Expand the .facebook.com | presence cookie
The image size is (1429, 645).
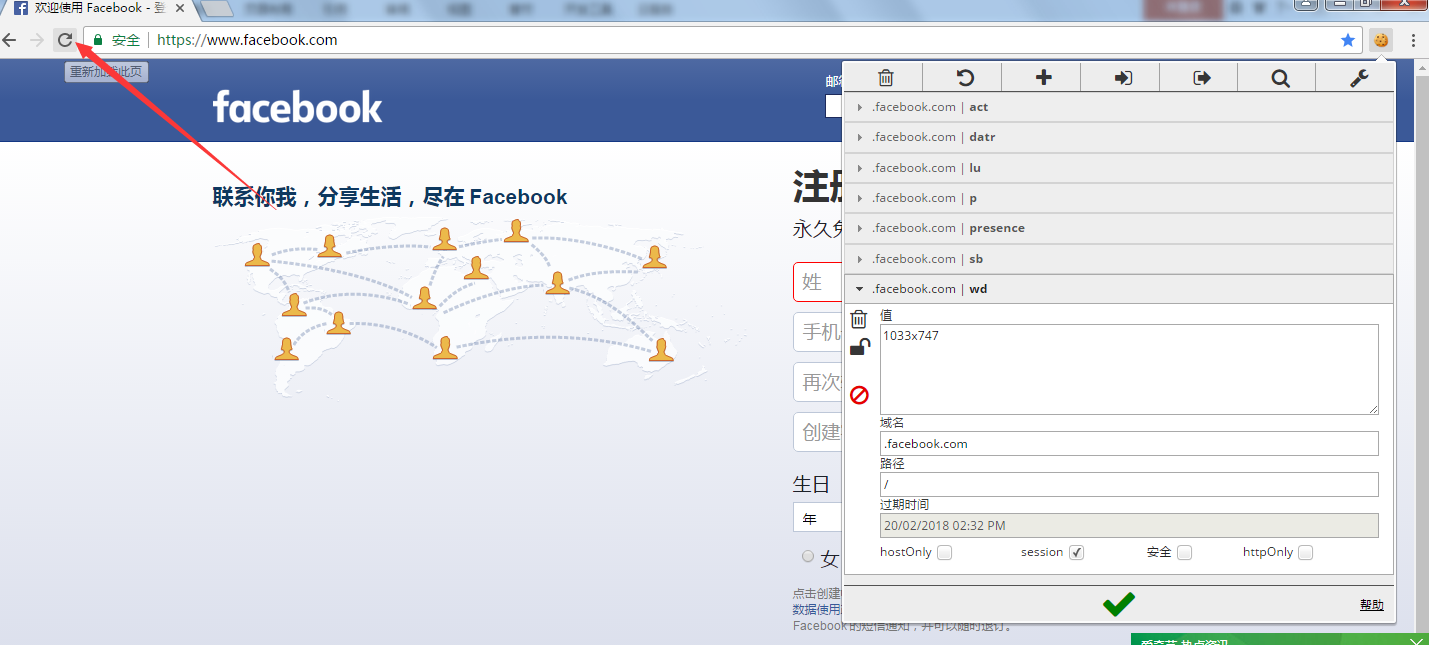point(1119,228)
